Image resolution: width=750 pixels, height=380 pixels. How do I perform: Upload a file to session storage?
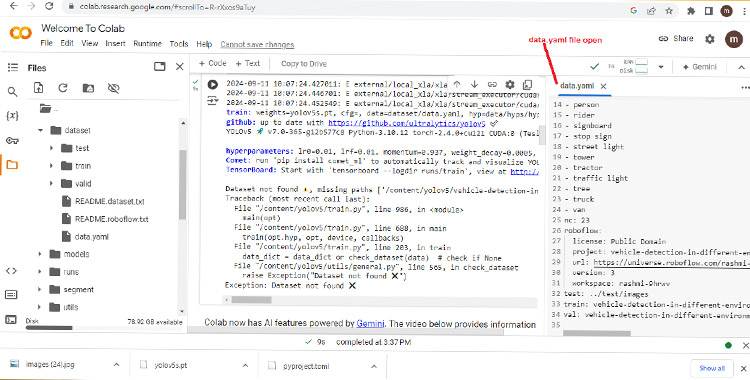pyautogui.click(x=38, y=88)
